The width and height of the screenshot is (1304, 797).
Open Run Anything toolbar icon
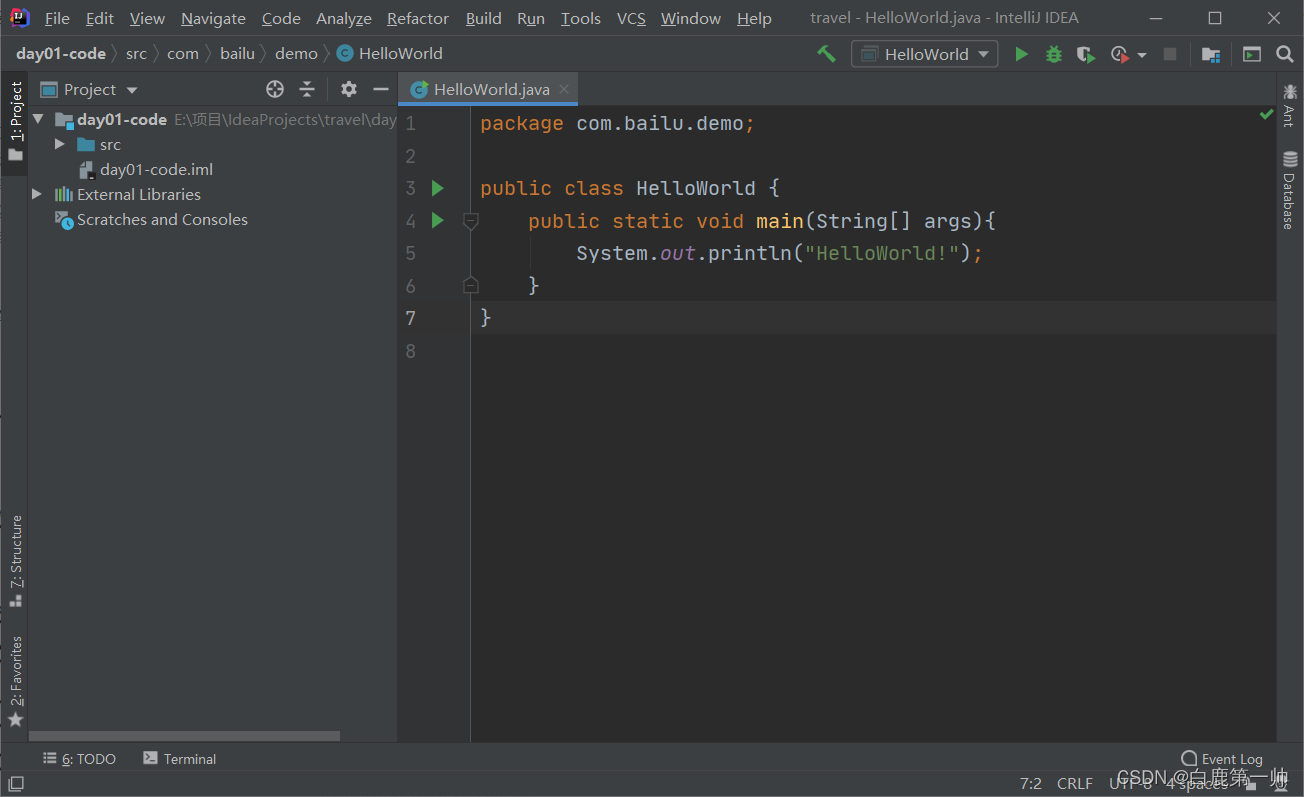coord(1252,54)
